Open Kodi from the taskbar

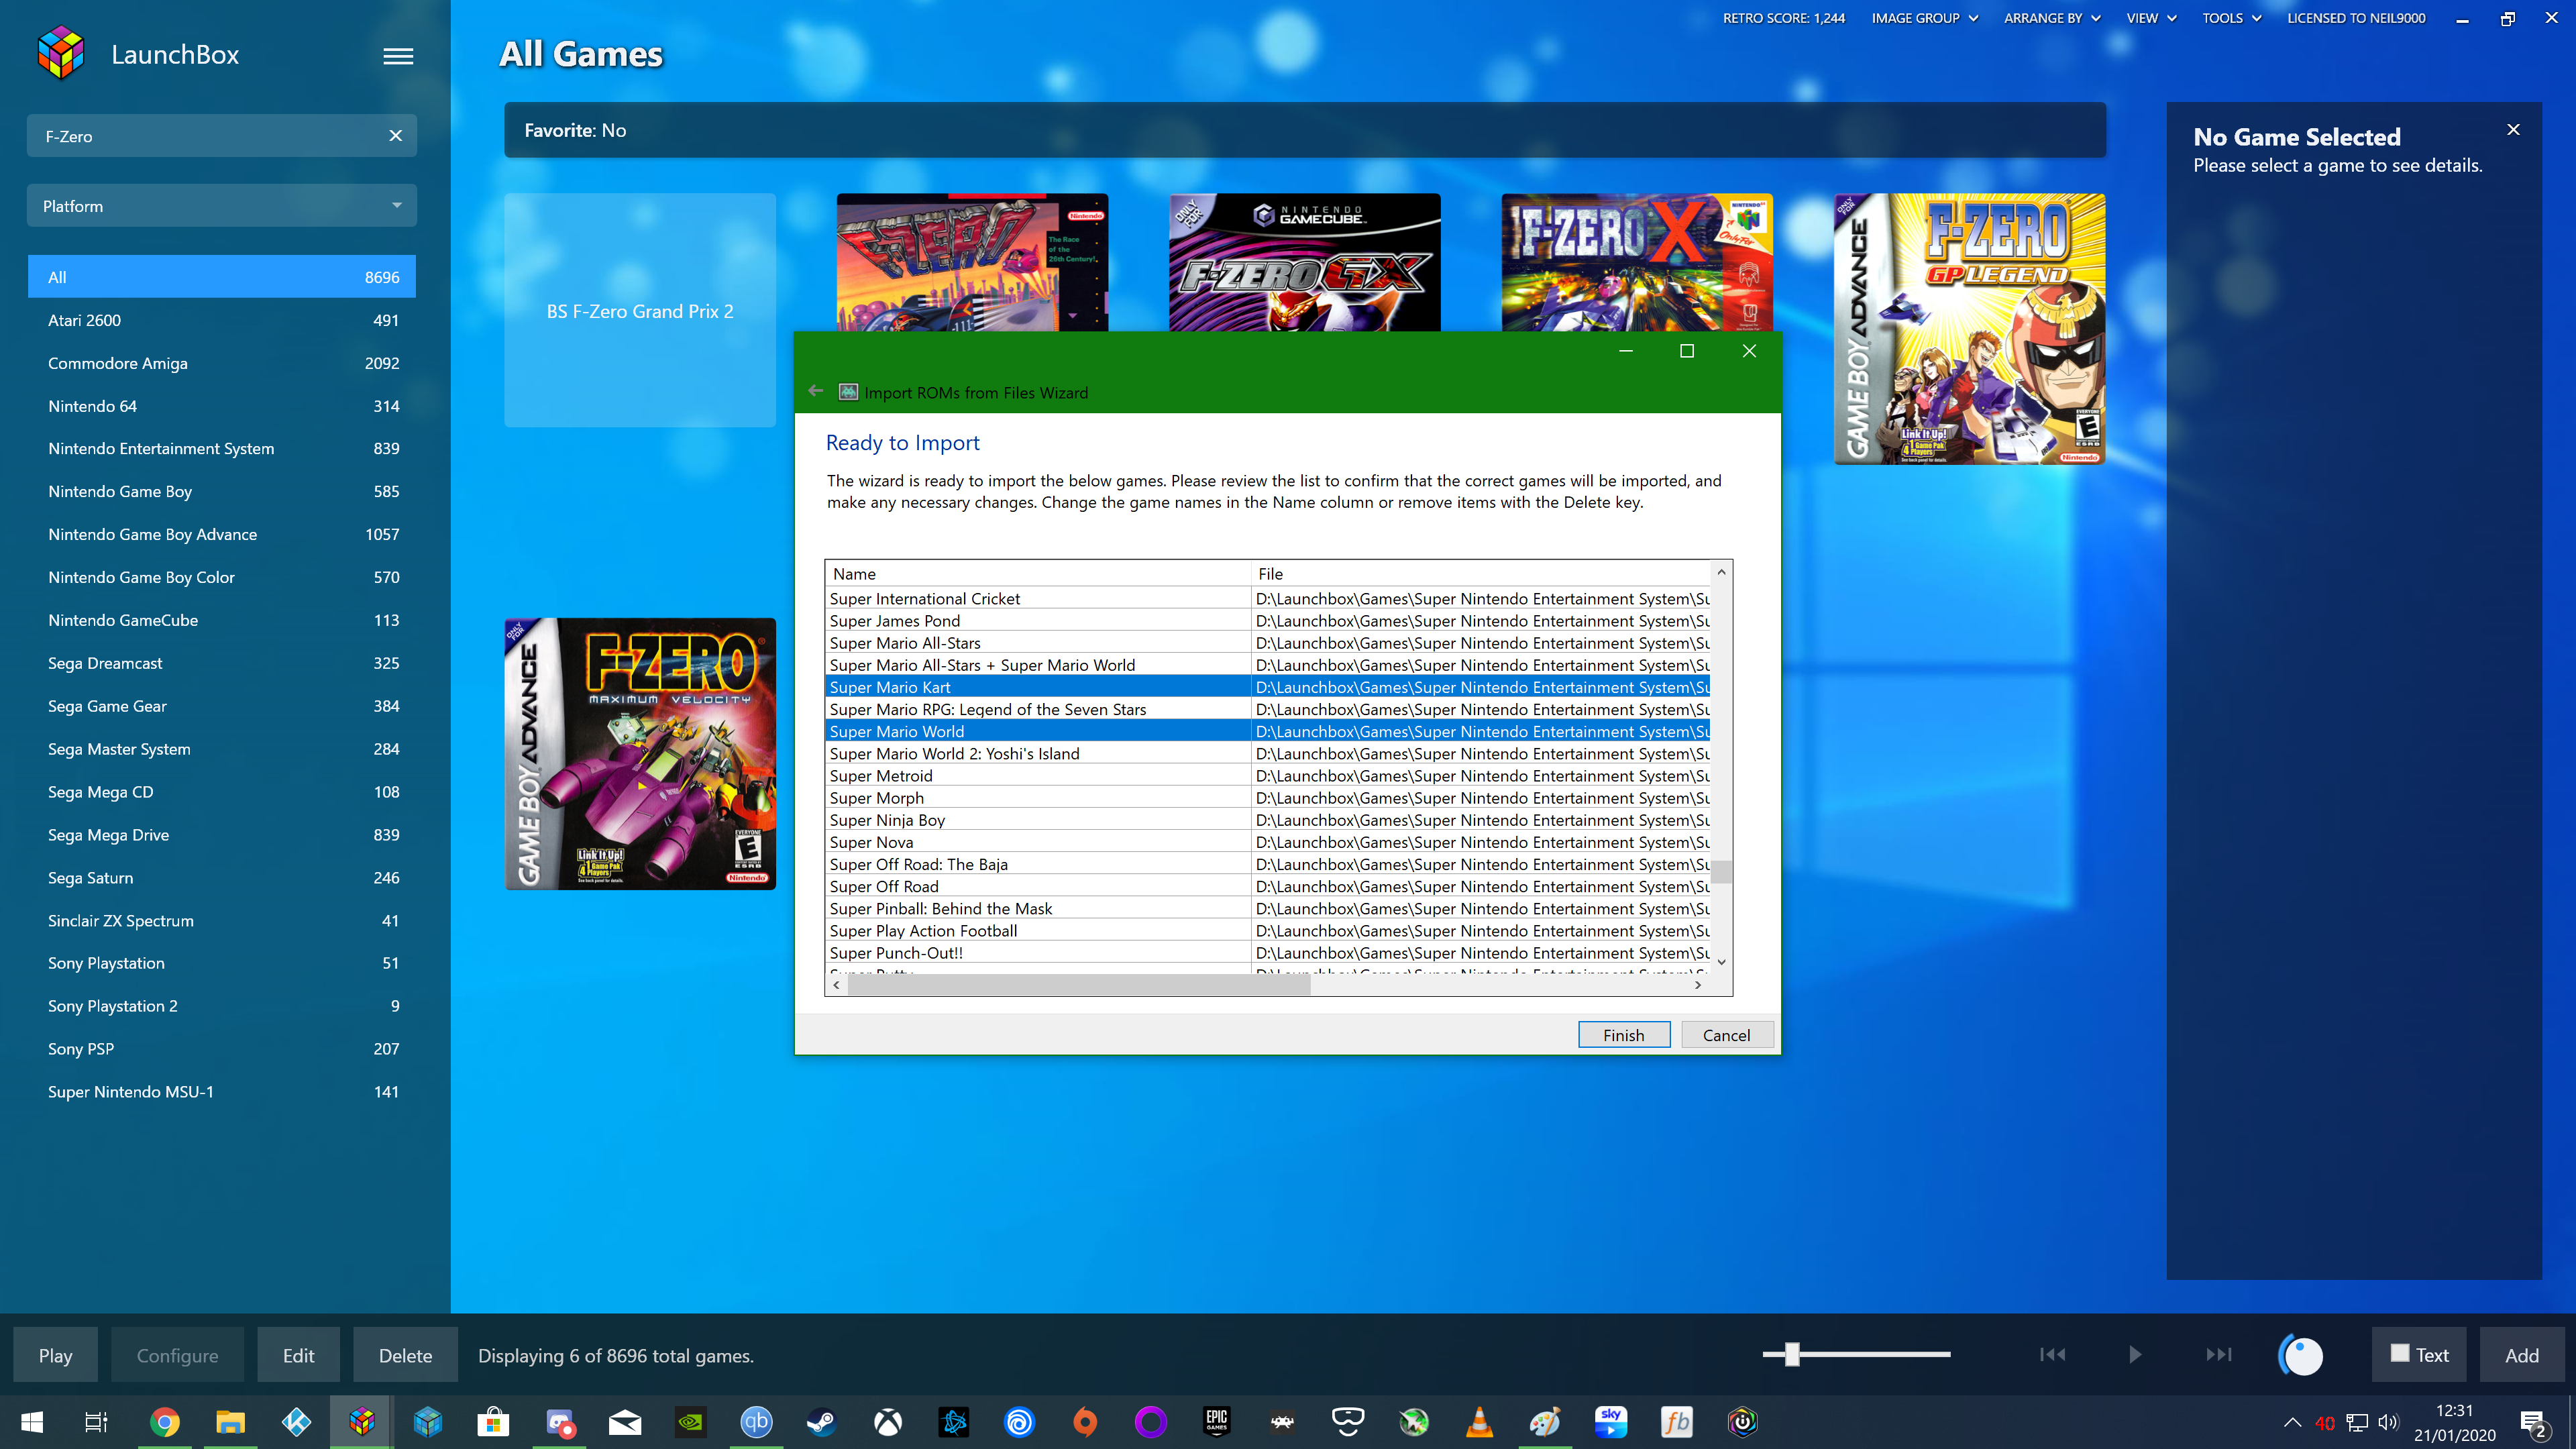pos(296,1421)
